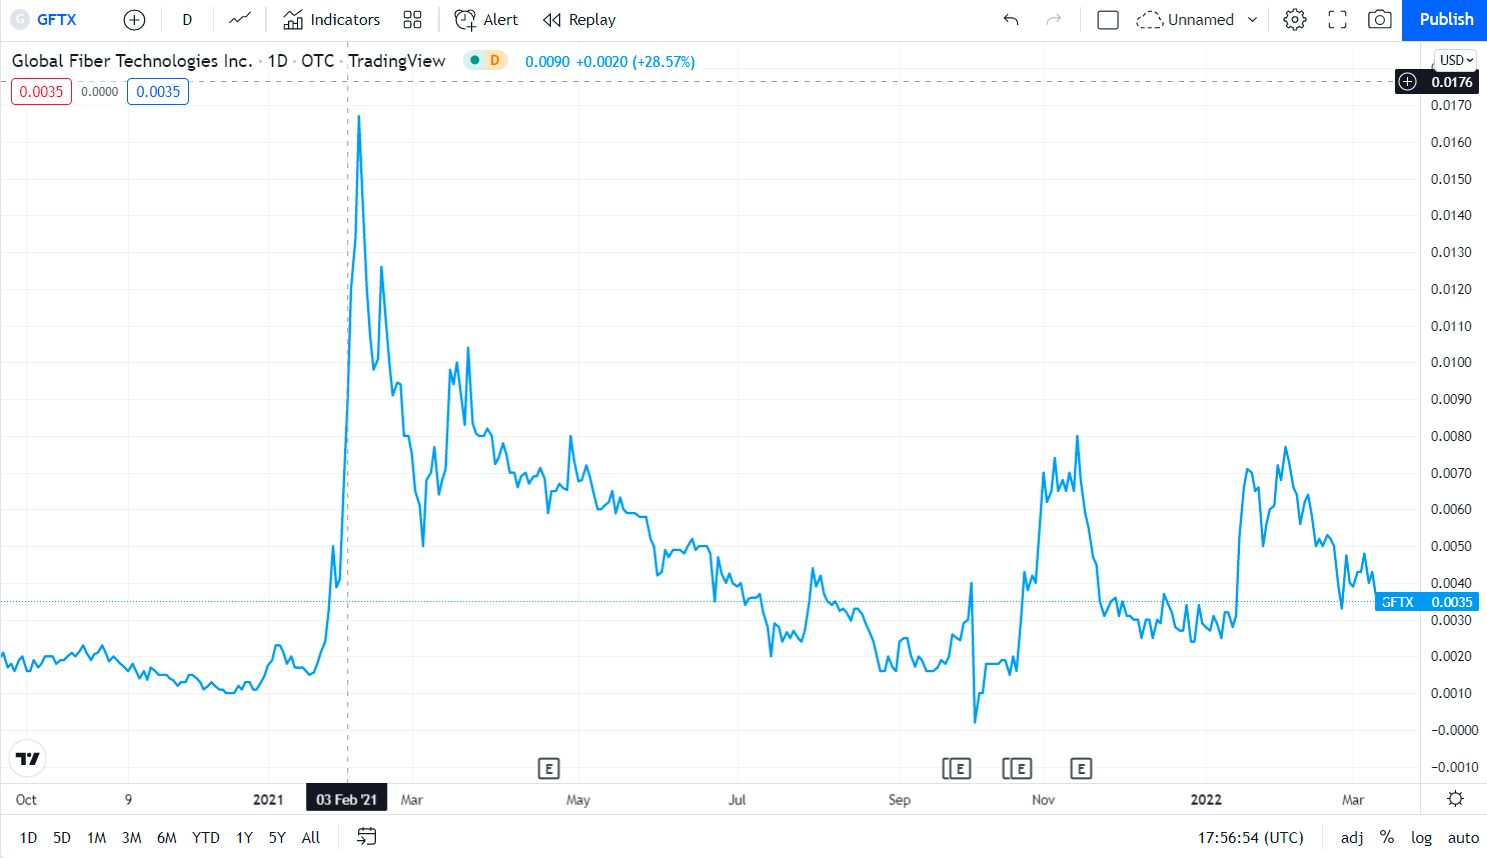The image size is (1487, 858).
Task: Click the compare or add symbol plus icon
Action: coord(134,20)
